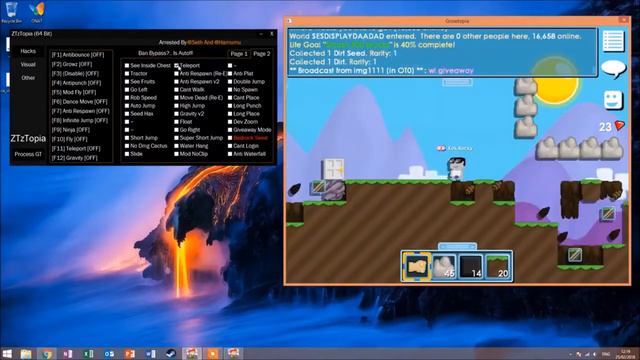640x360 pixels.
Task: Toggle the [F1] Antibounce hotkey entry
Action: coord(78,55)
